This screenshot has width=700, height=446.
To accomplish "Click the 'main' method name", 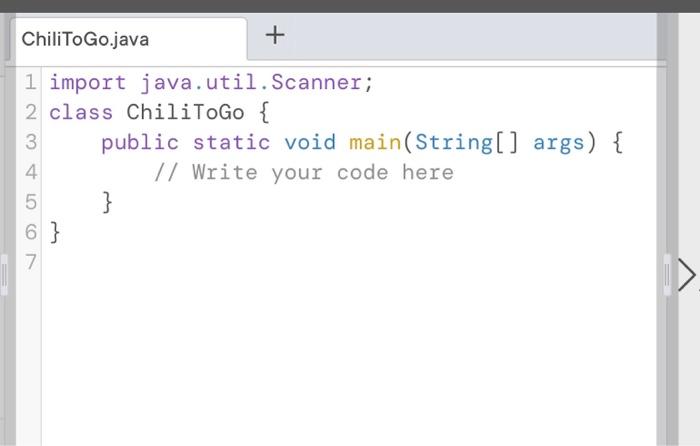I will click(375, 143).
